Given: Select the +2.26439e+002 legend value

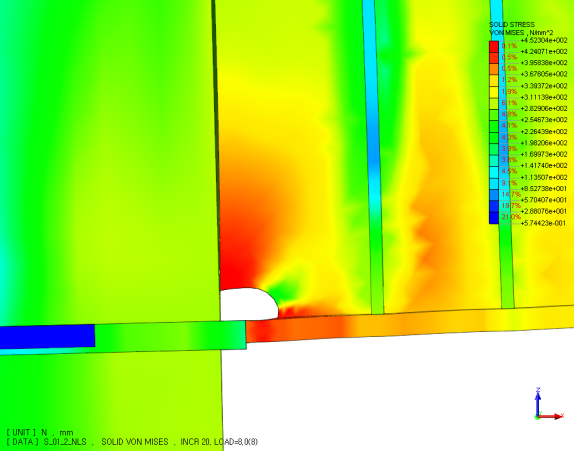Looking at the screenshot, I should pyautogui.click(x=544, y=131).
